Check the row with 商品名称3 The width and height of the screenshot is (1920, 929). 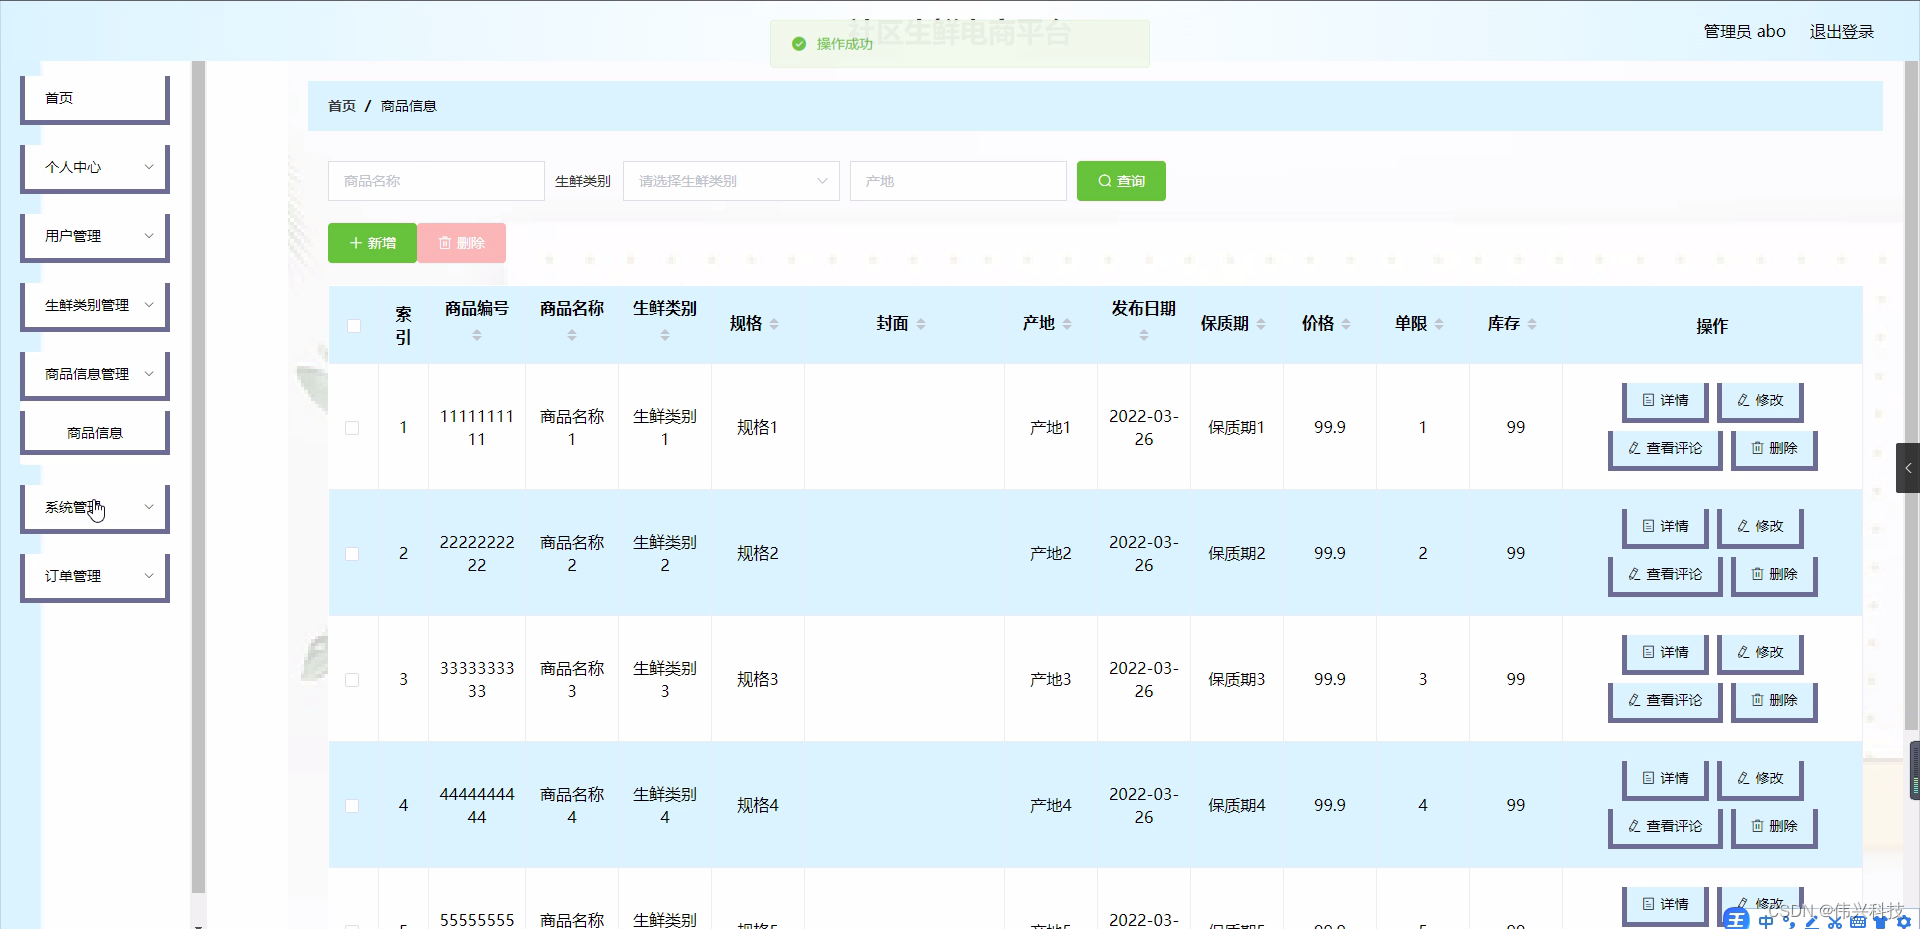click(352, 680)
